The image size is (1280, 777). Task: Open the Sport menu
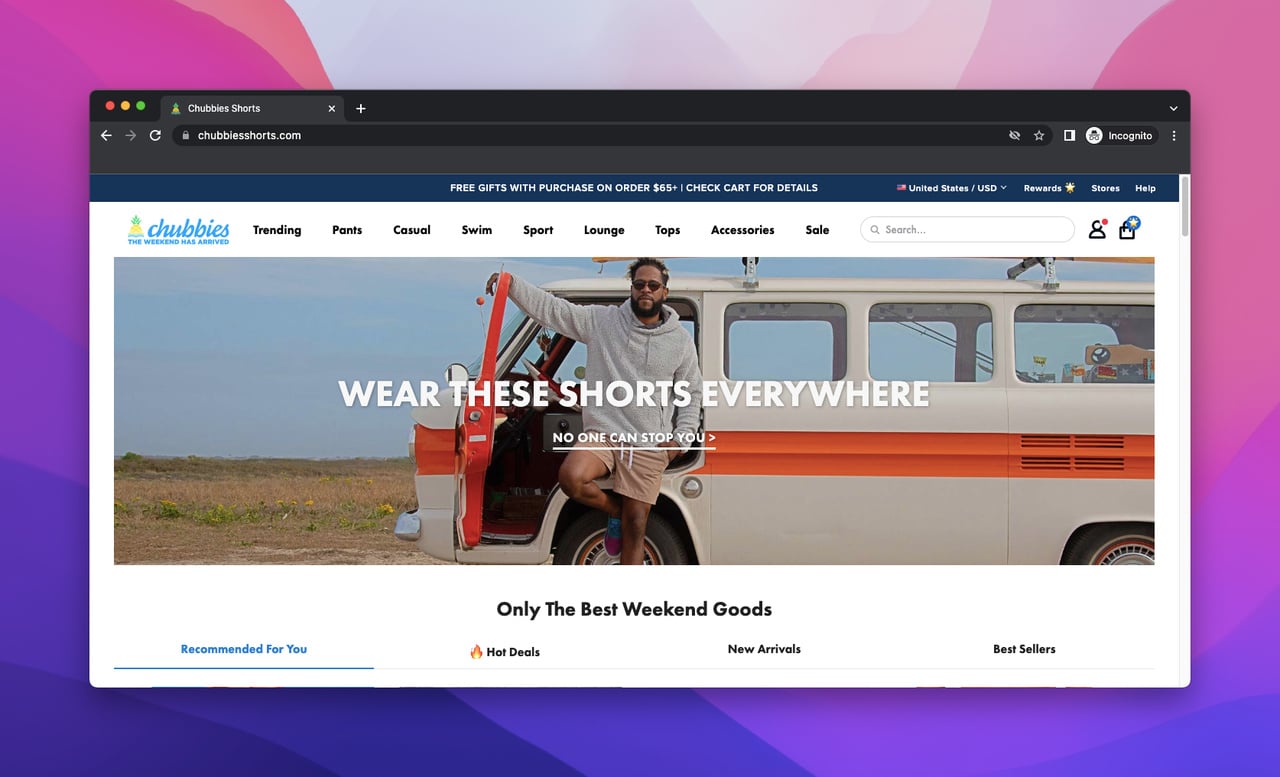(538, 230)
